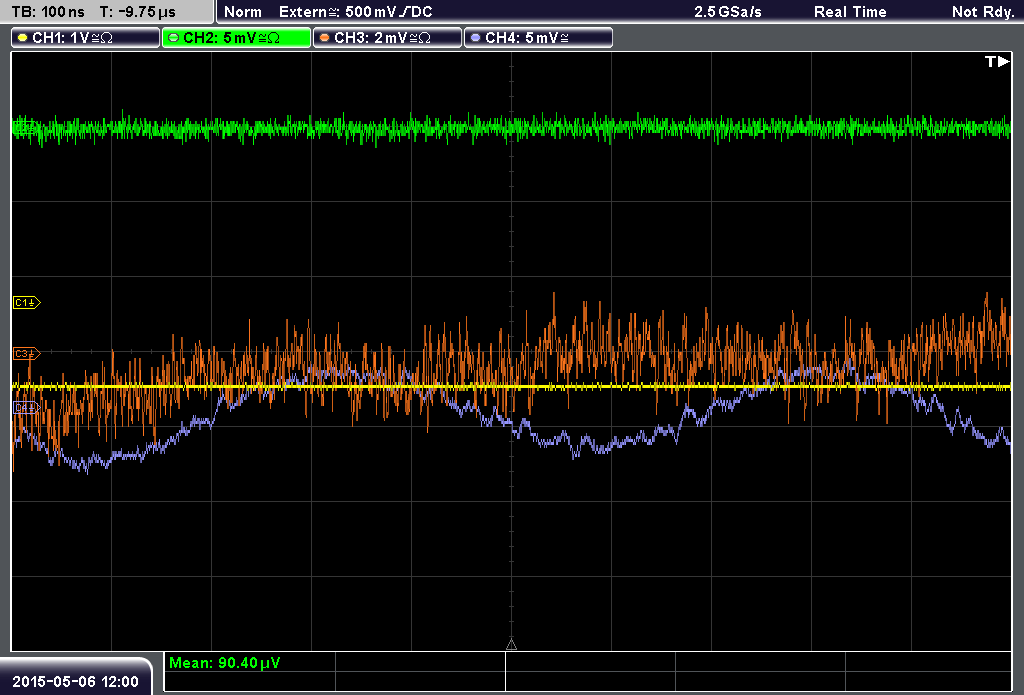Select the CH3 2mV channel label
Viewport: 1024px width, 695px height.
tap(387, 38)
